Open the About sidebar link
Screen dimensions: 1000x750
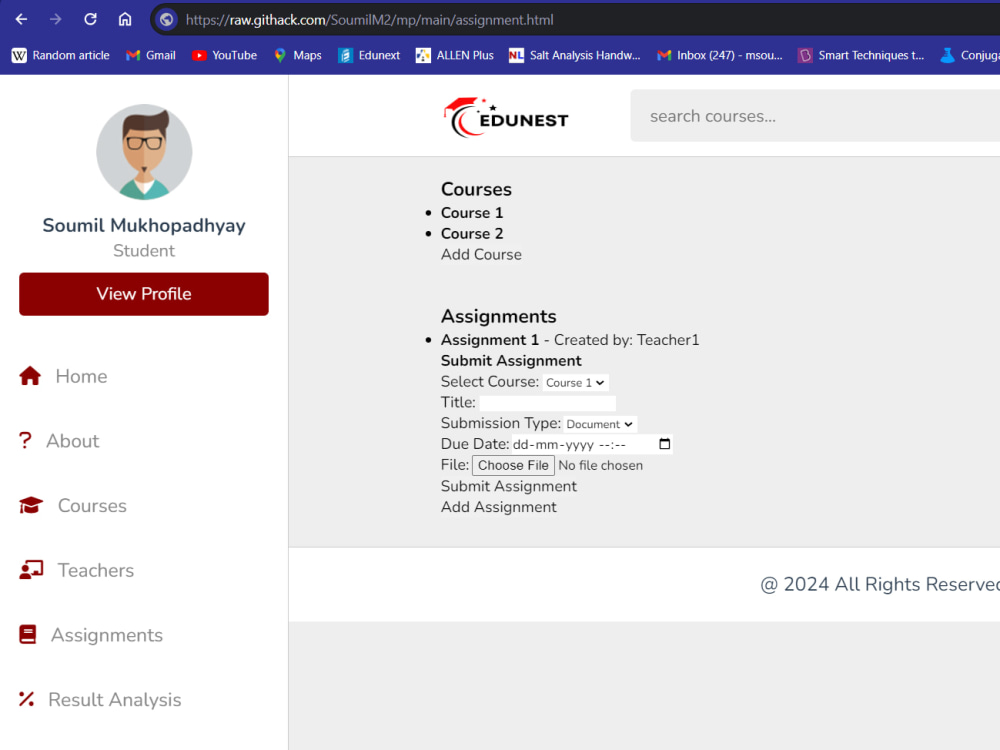pyautogui.click(x=73, y=441)
